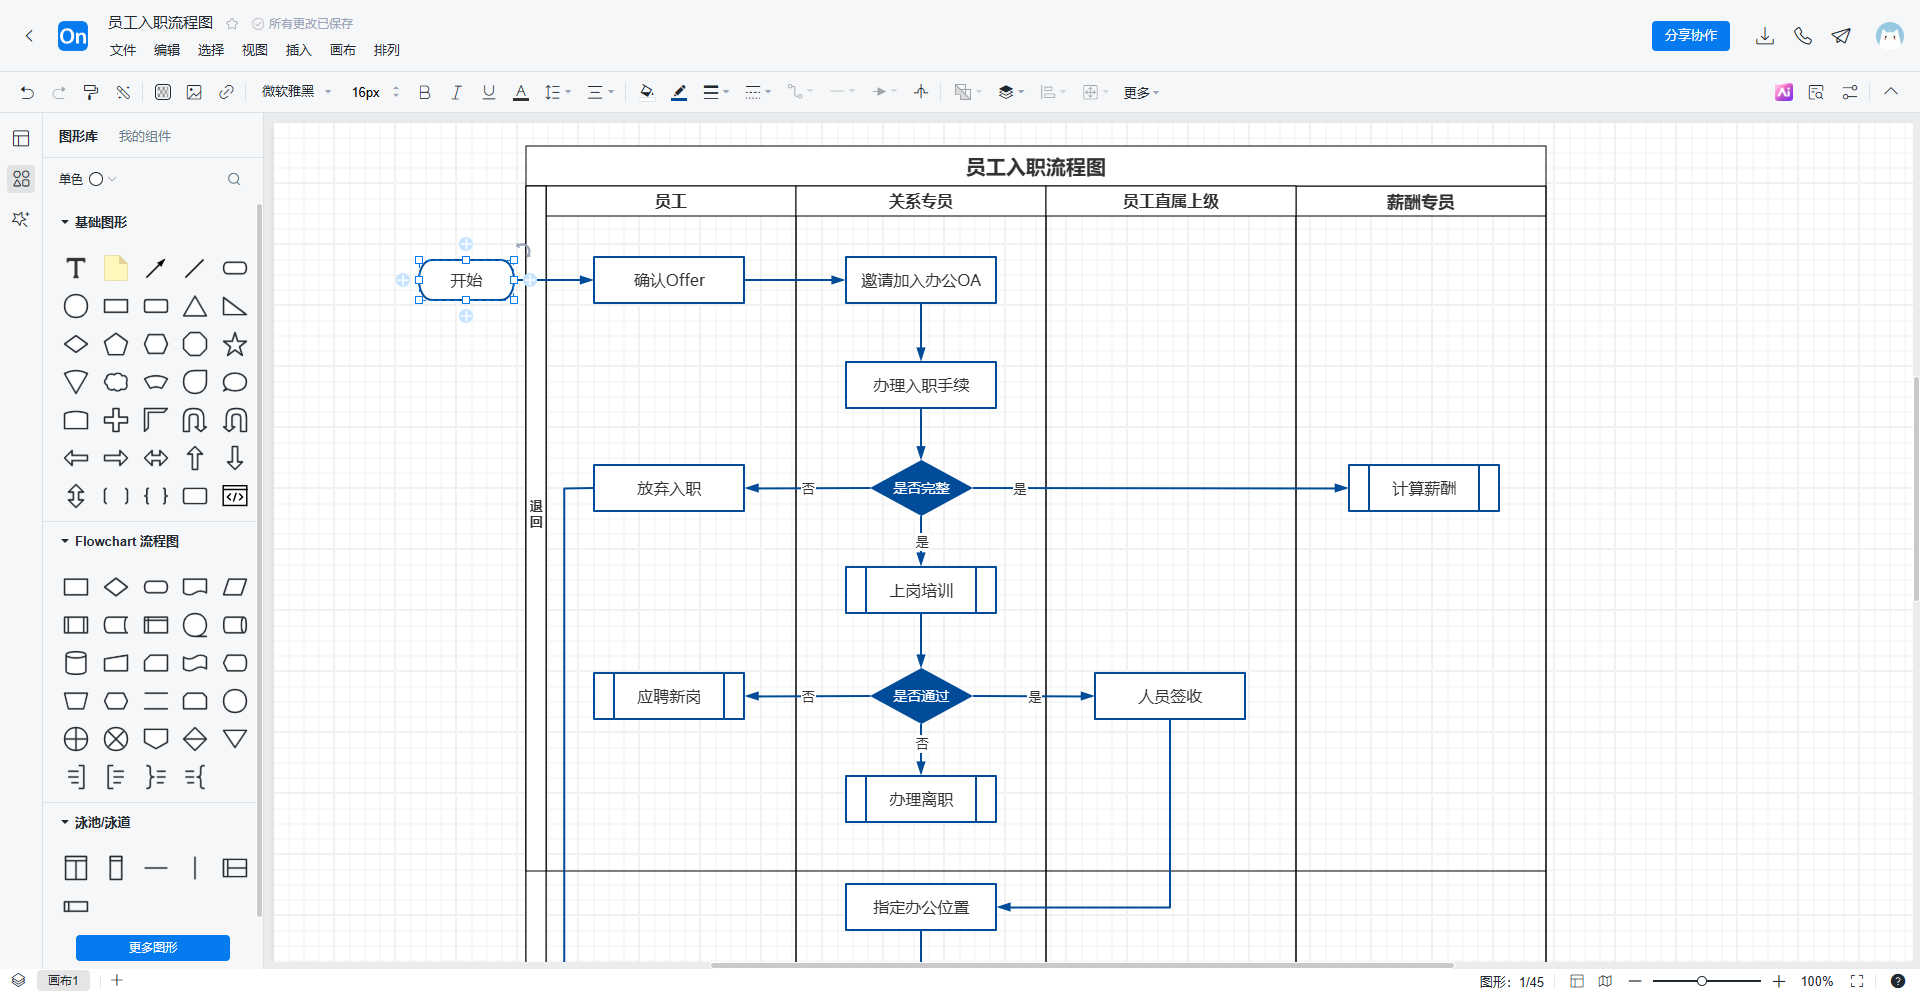The height and width of the screenshot is (993, 1920).
Task: Collapse the Flowchart 流程图 section
Action: click(x=66, y=541)
